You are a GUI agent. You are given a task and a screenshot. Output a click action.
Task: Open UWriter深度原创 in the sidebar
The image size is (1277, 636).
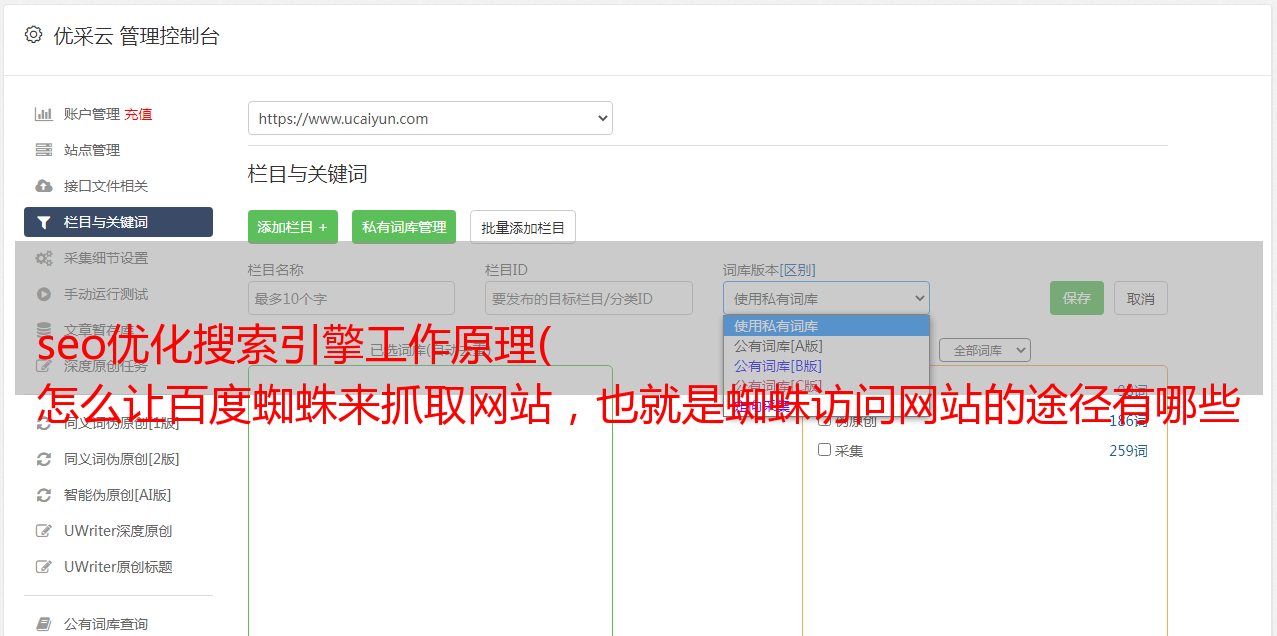[x=118, y=531]
